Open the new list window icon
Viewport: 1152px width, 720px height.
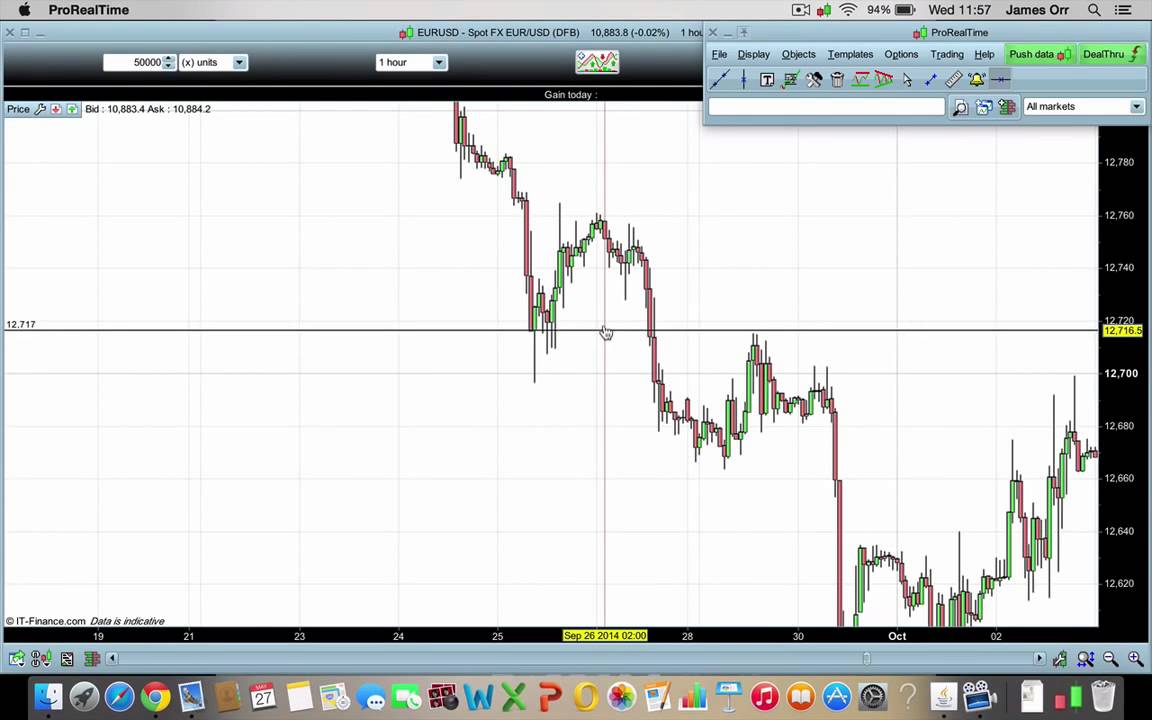(1007, 107)
